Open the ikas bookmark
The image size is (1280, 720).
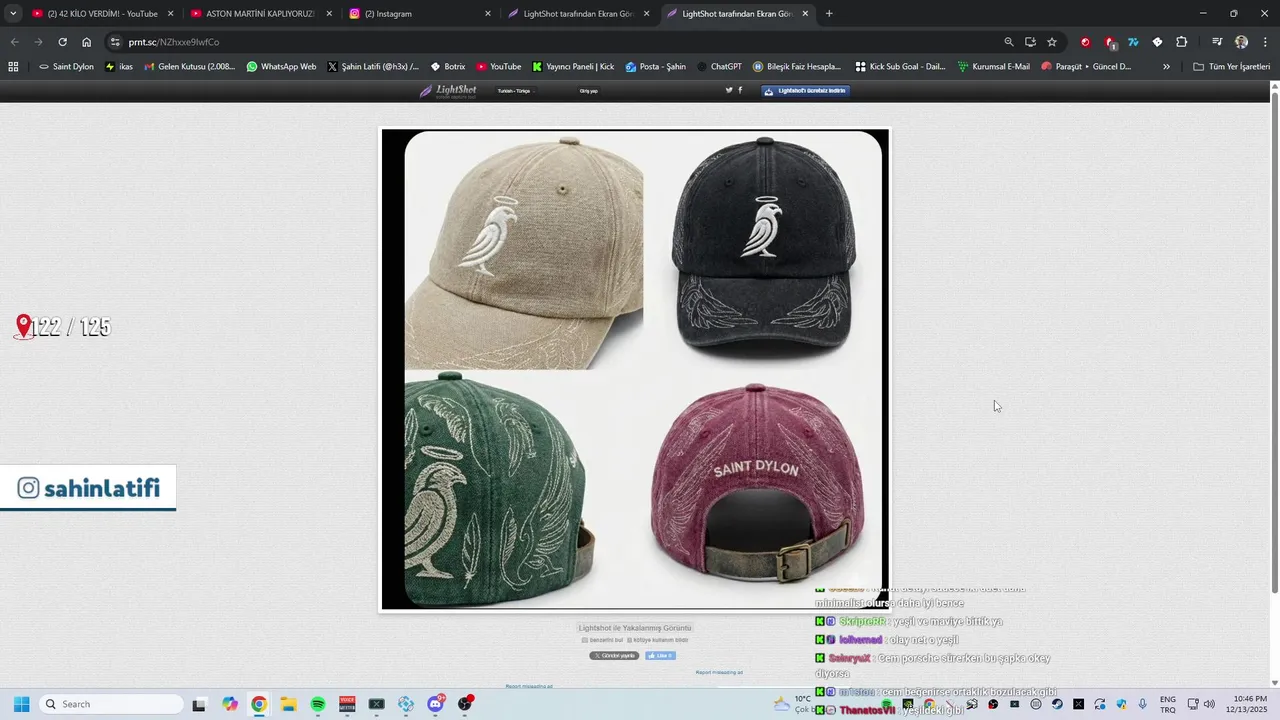tap(119, 67)
